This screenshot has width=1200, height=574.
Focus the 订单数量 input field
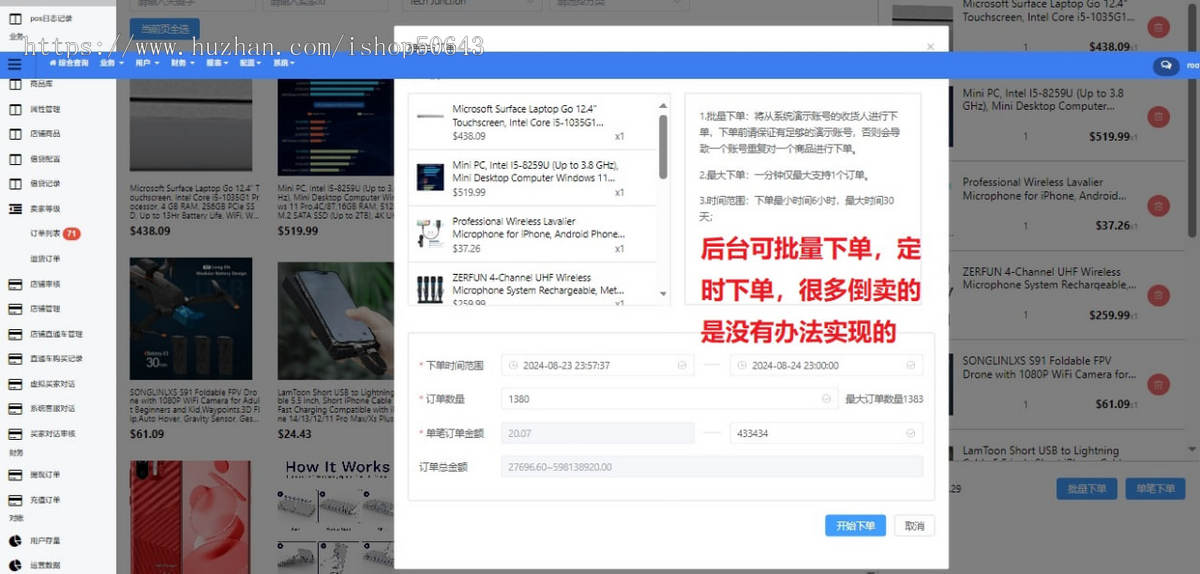669,399
